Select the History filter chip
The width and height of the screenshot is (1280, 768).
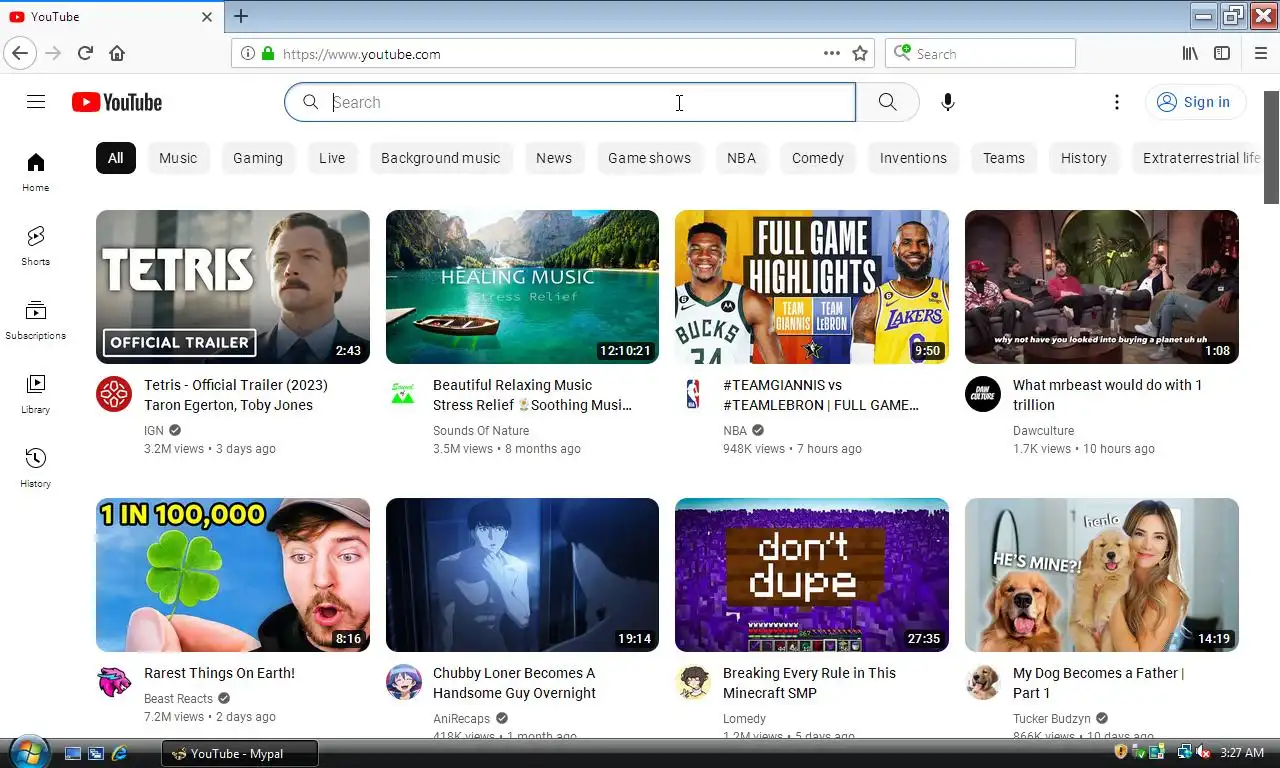click(x=1084, y=158)
